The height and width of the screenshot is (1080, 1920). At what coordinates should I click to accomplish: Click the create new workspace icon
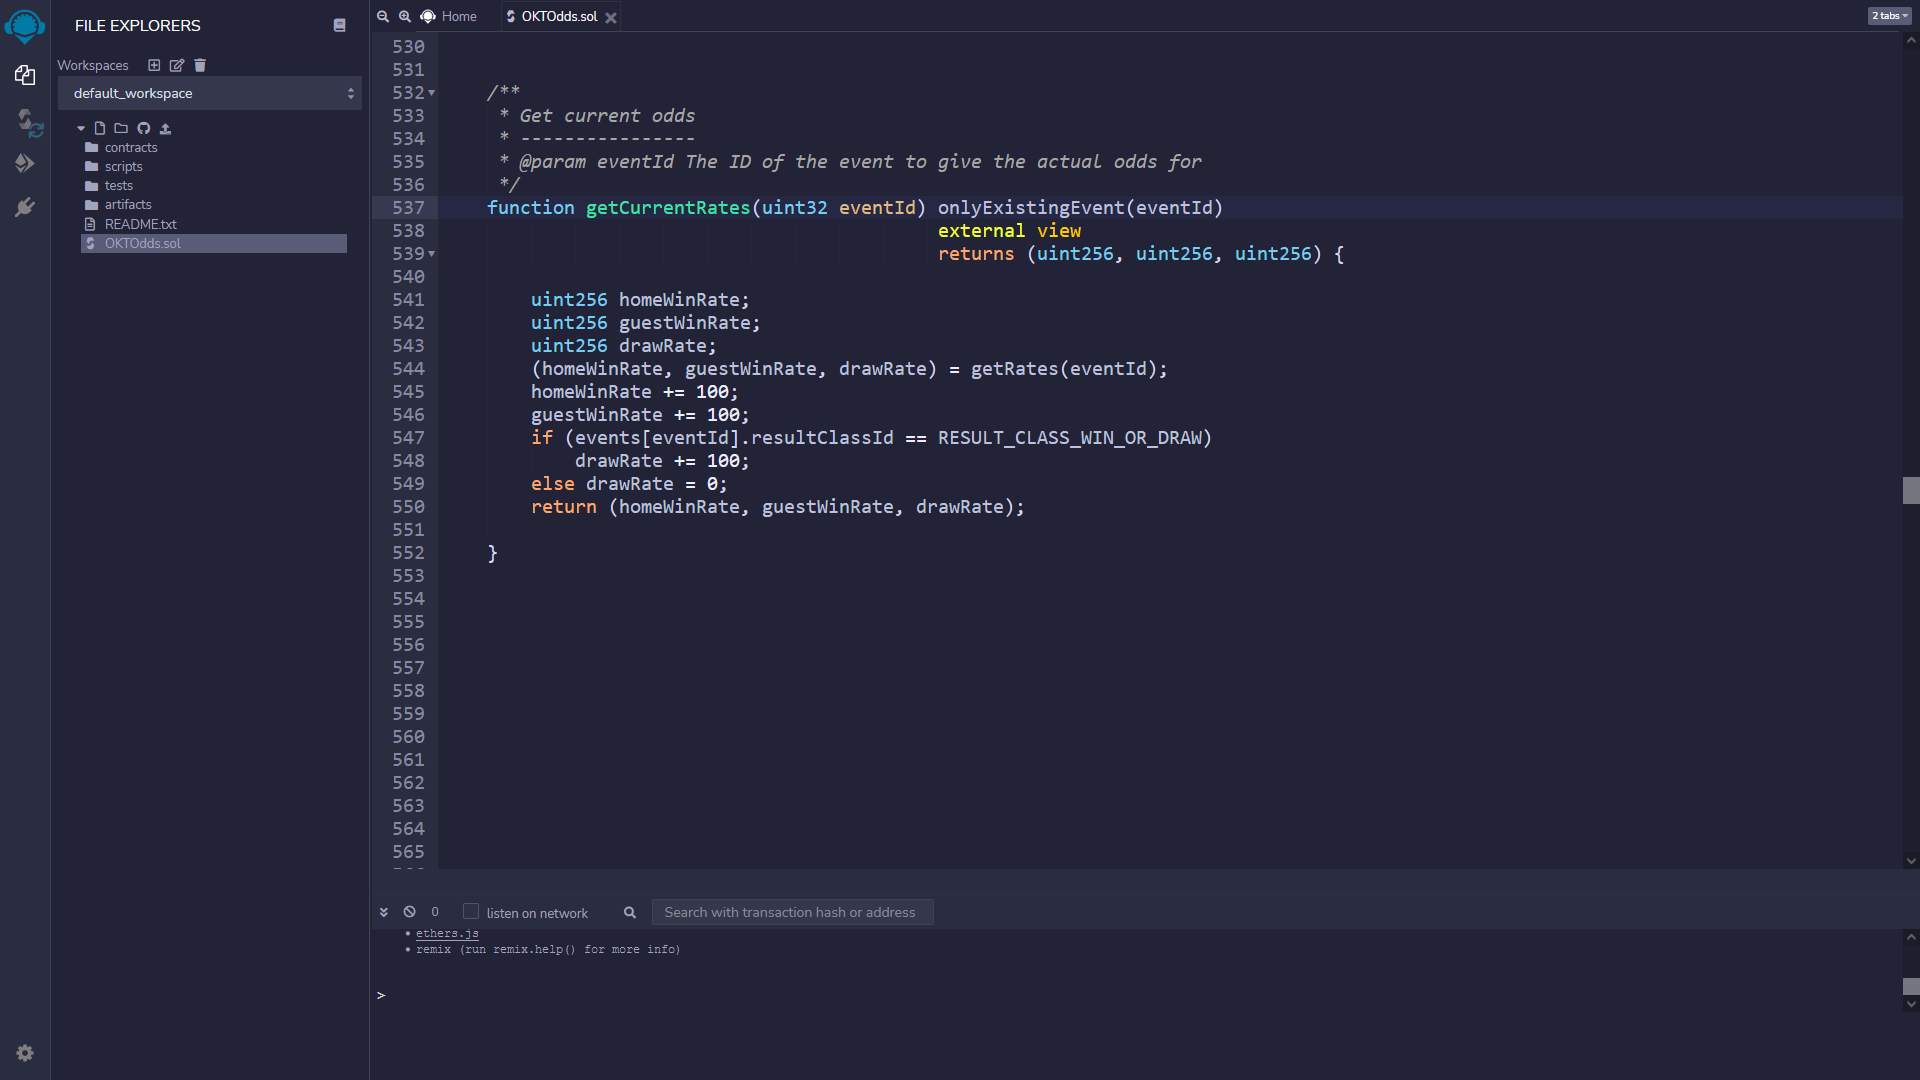(154, 65)
